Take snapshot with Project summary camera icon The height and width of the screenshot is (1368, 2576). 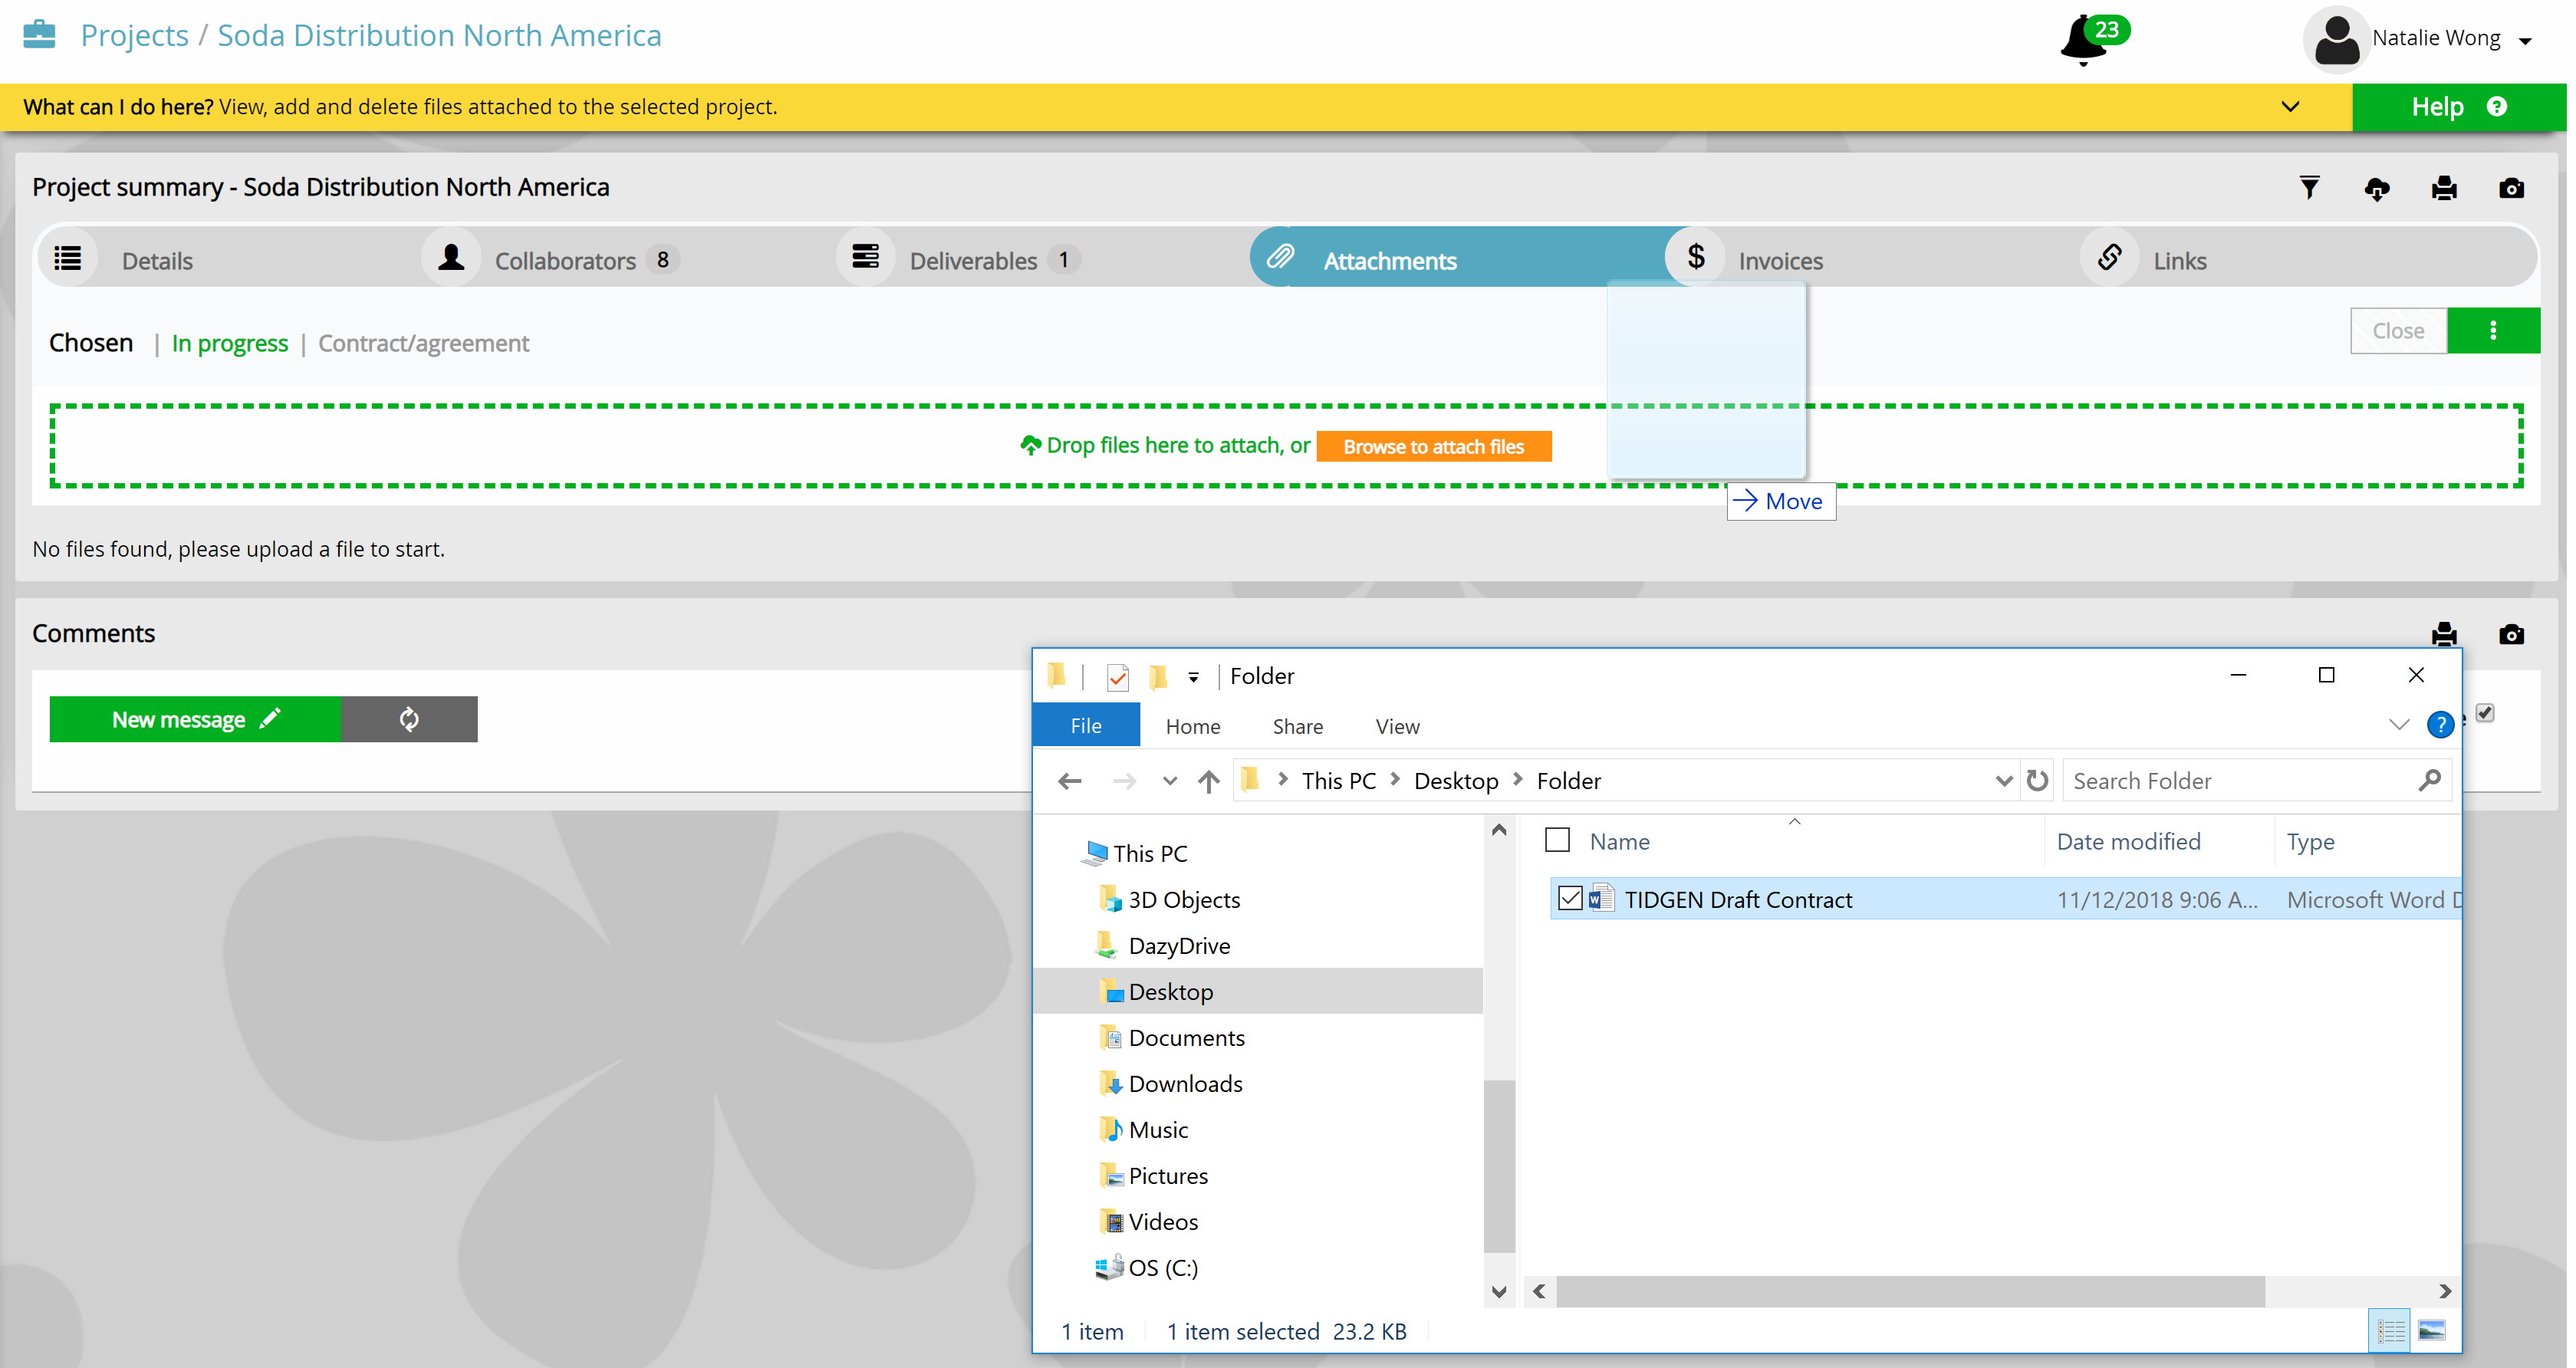pyautogui.click(x=2511, y=188)
